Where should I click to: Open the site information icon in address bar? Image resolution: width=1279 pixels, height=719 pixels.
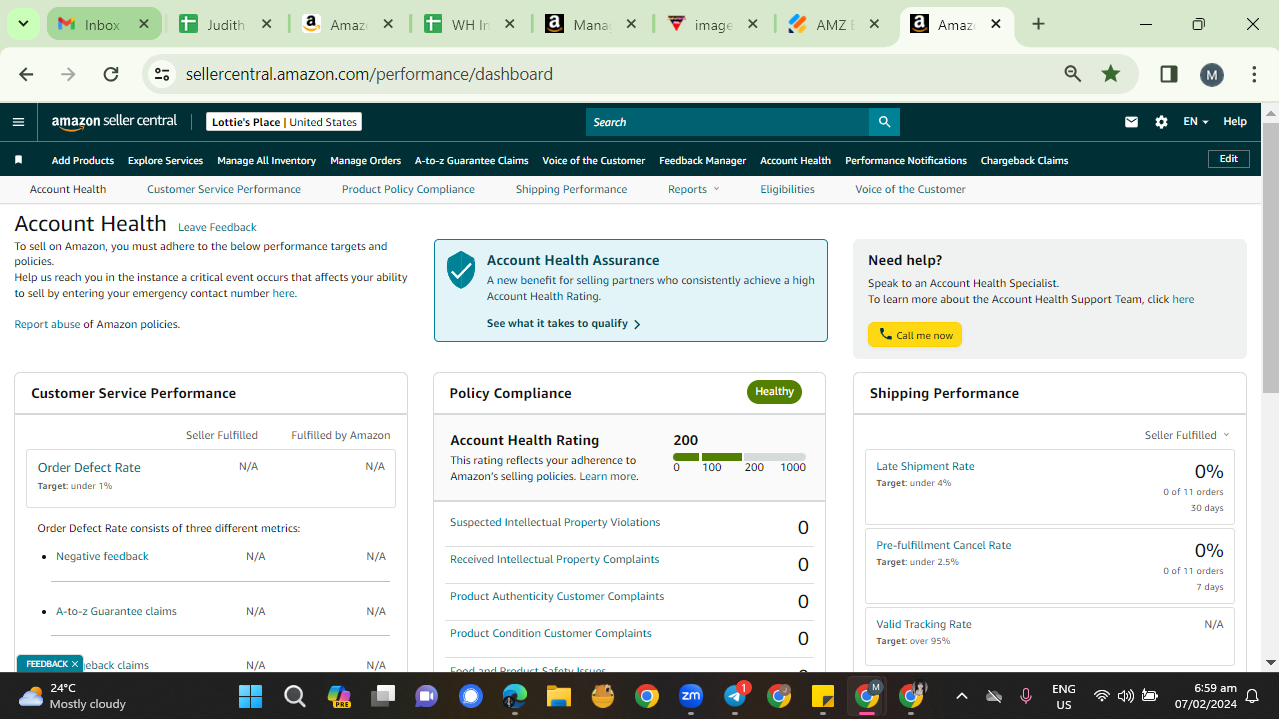[x=162, y=74]
